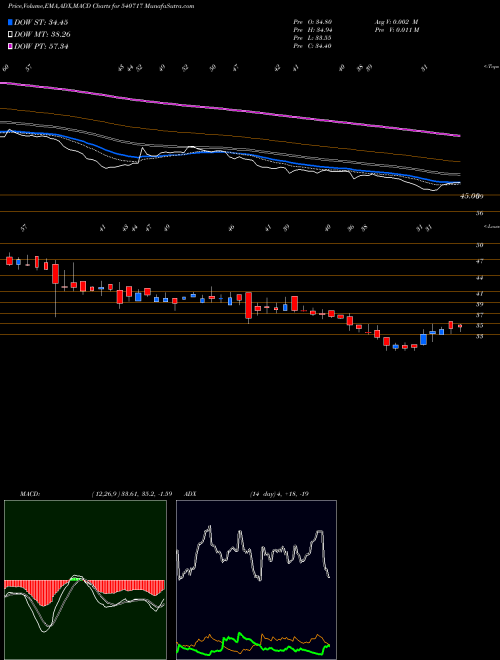Click the thick magenta long-term average line
Screen dimensions: 500x660
point(230,109)
